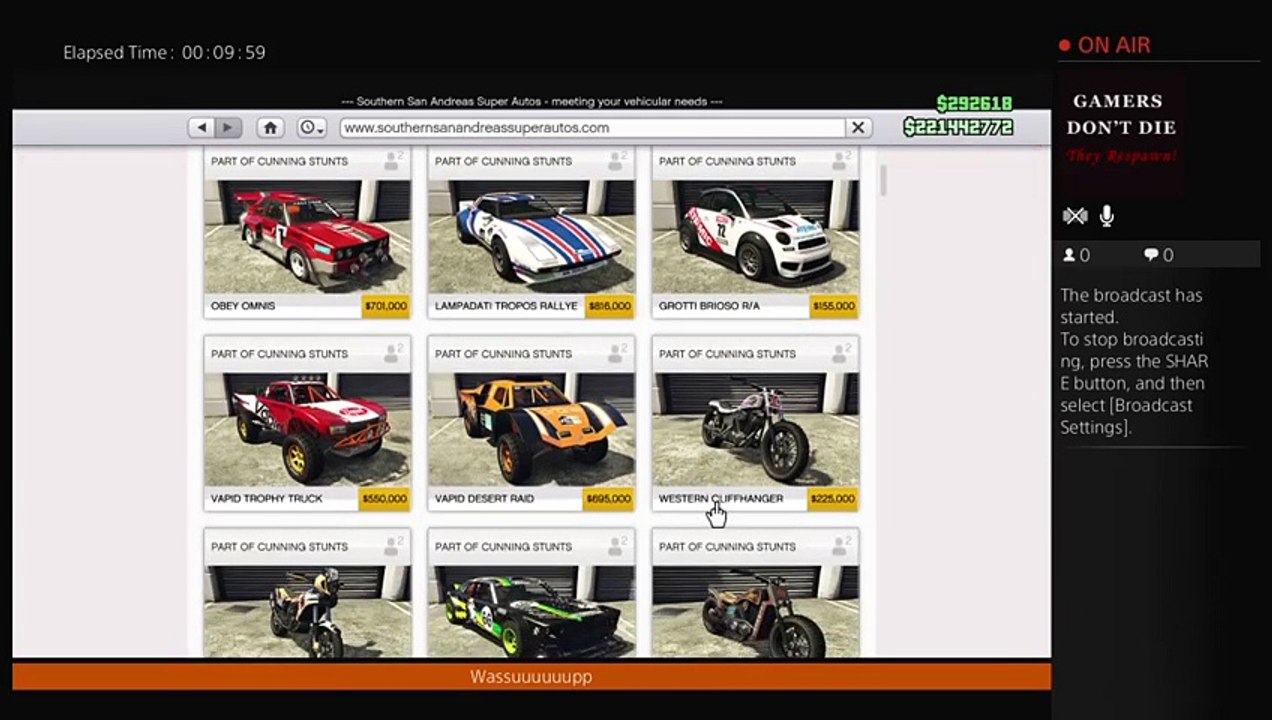This screenshot has width=1272, height=720.
Task: Click the Southern San Andreas Super Autos title
Action: coord(531,101)
